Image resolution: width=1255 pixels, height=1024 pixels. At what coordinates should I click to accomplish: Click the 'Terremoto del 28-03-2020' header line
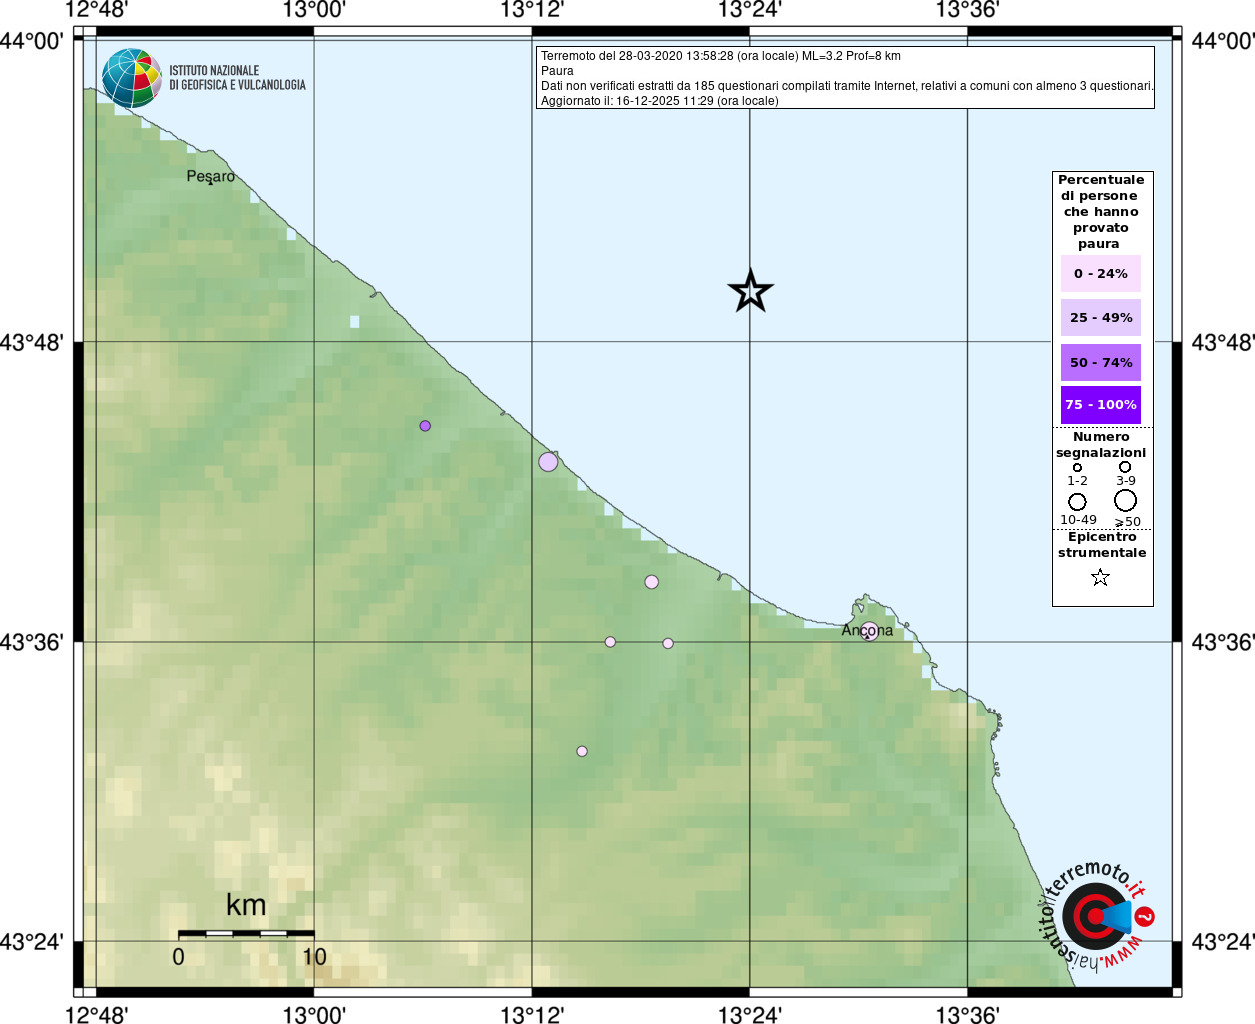721,56
